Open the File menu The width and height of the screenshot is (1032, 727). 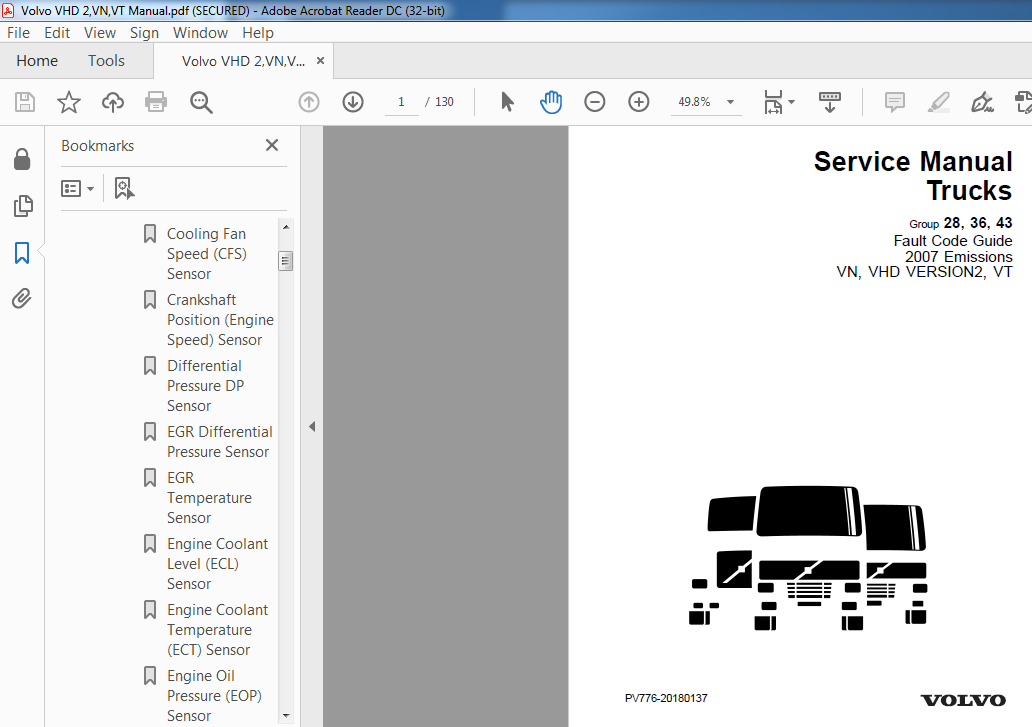[x=18, y=32]
